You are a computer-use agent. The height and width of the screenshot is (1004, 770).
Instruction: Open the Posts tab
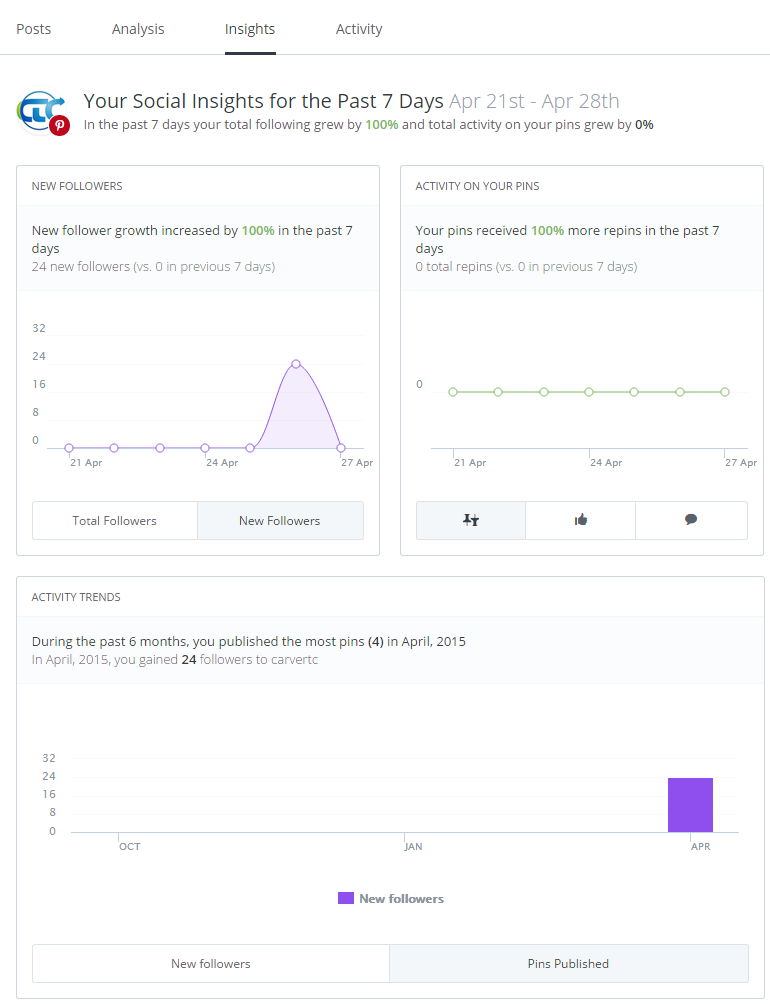click(x=34, y=29)
